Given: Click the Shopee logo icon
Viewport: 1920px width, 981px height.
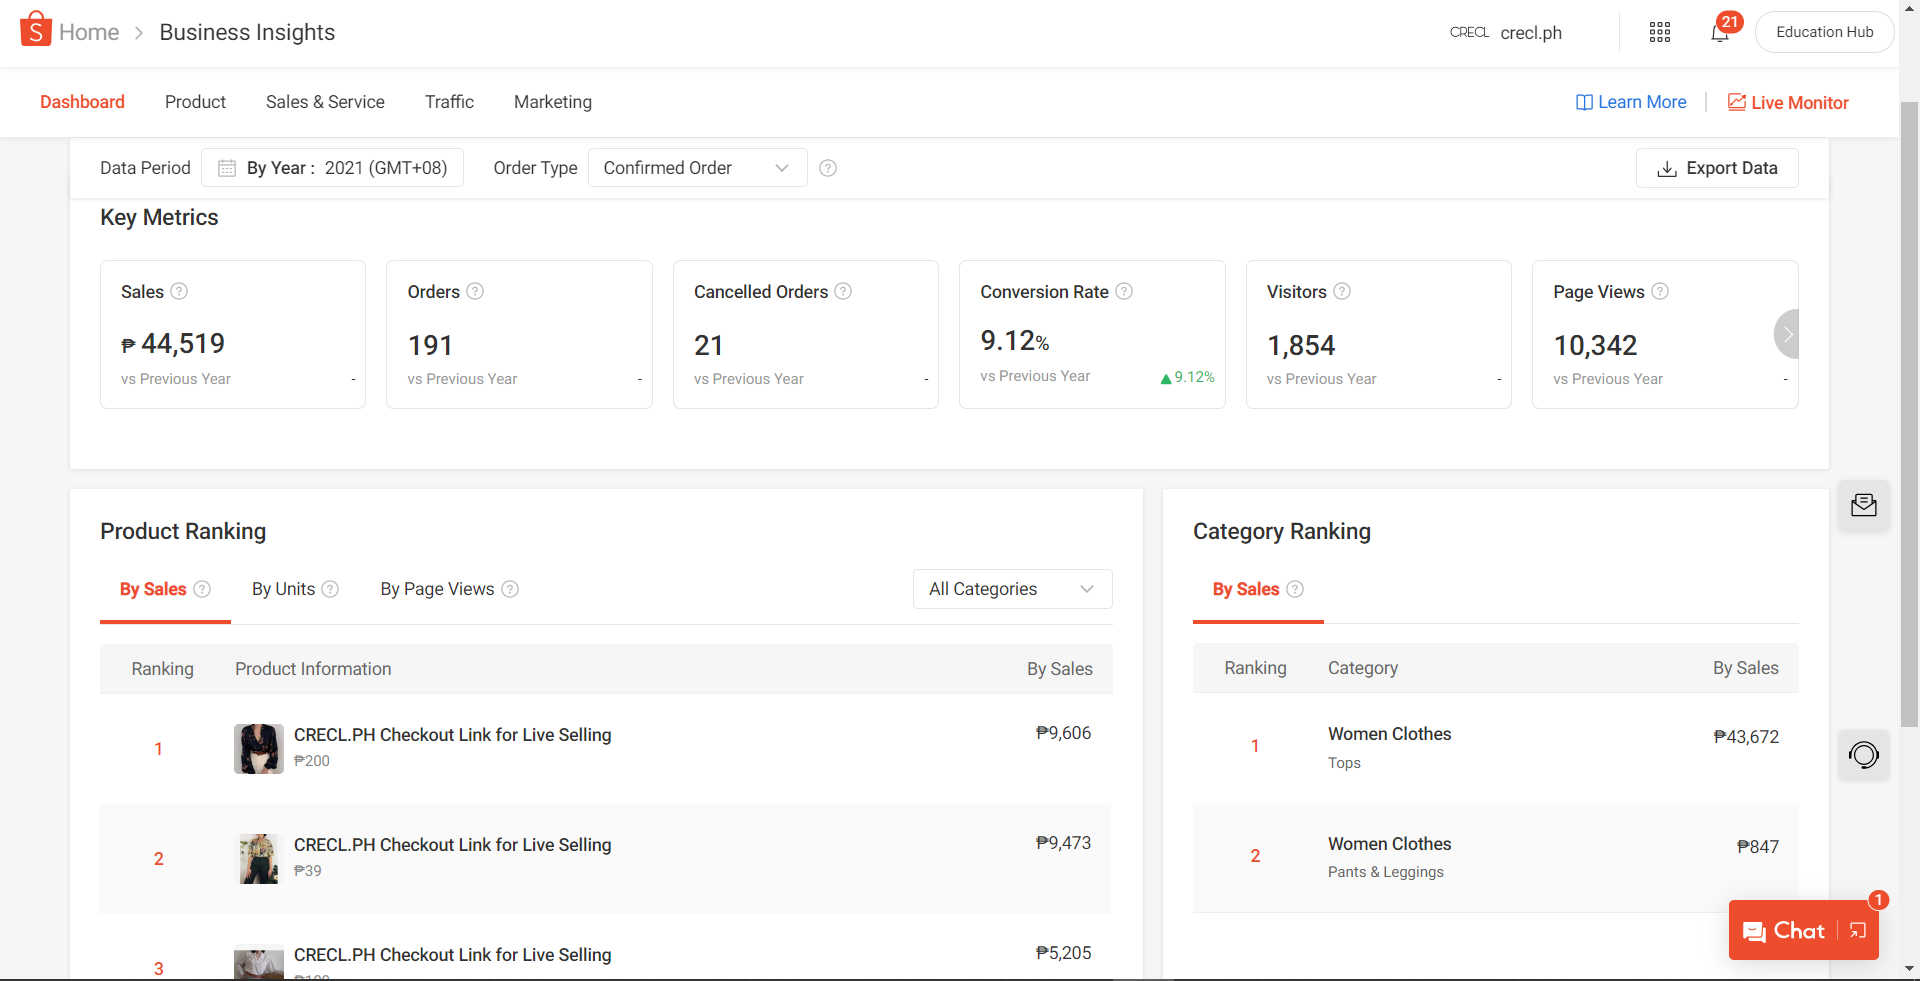Looking at the screenshot, I should (x=36, y=30).
